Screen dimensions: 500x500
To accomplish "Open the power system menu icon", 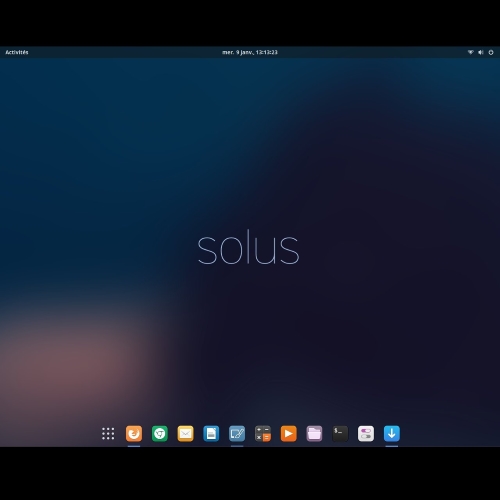I will click(x=491, y=52).
